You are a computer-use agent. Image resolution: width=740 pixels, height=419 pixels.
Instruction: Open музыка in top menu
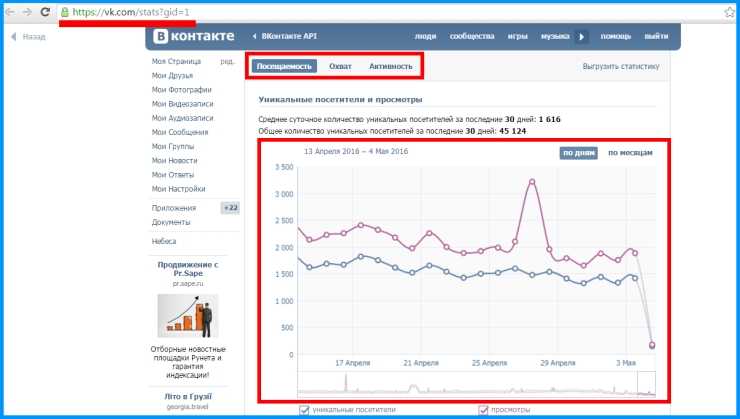pos(555,36)
